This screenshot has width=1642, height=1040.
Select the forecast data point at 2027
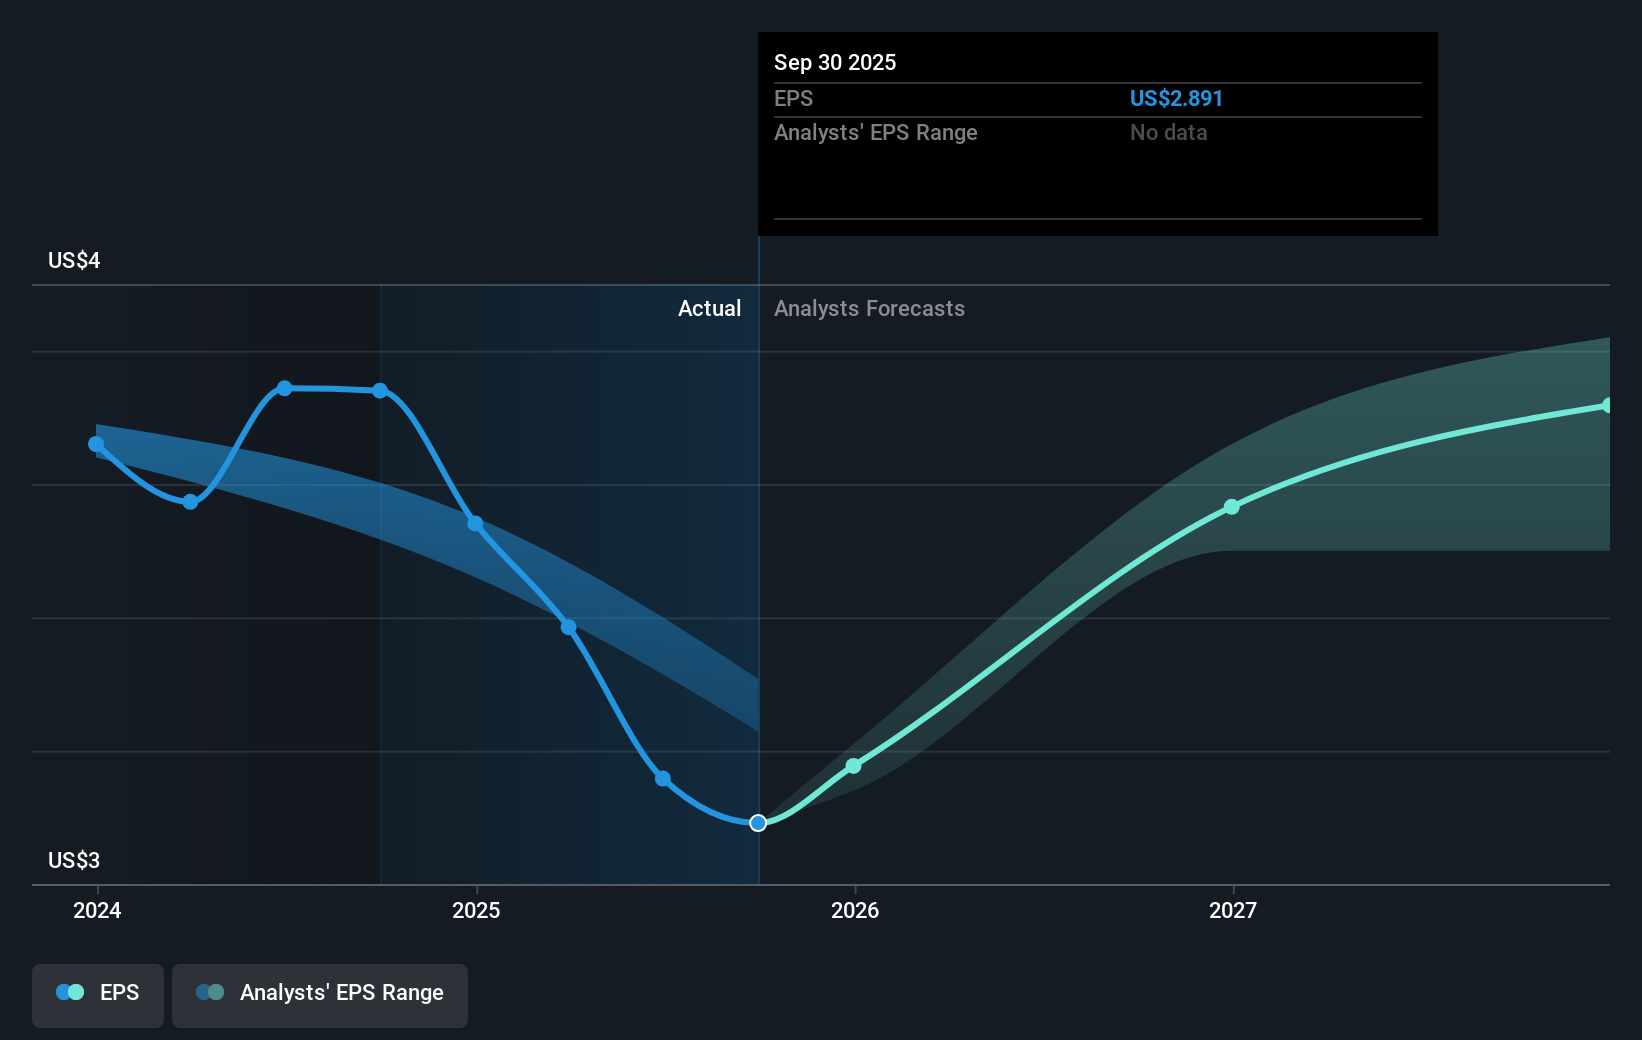coord(1232,507)
